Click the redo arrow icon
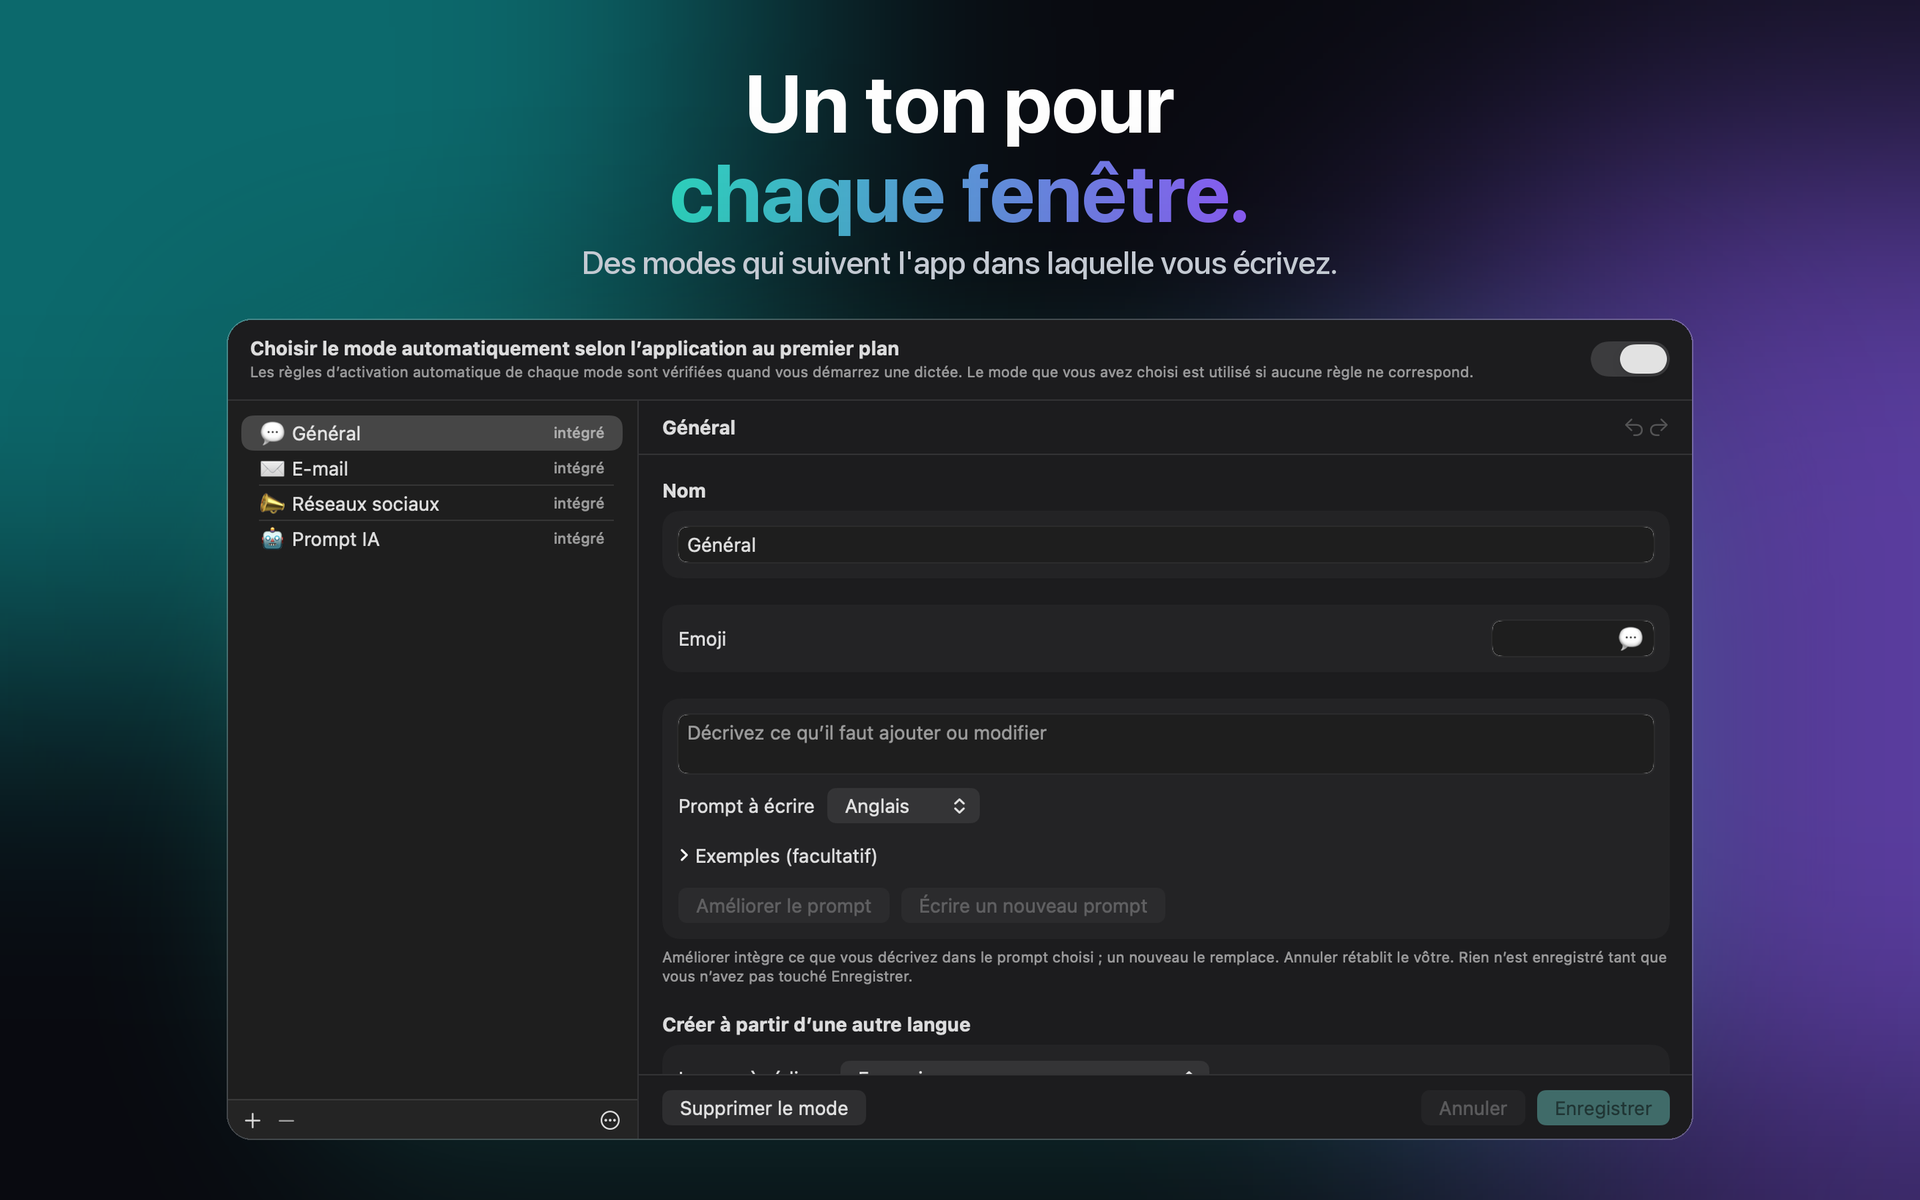This screenshot has width=1920, height=1200. [x=1659, y=428]
